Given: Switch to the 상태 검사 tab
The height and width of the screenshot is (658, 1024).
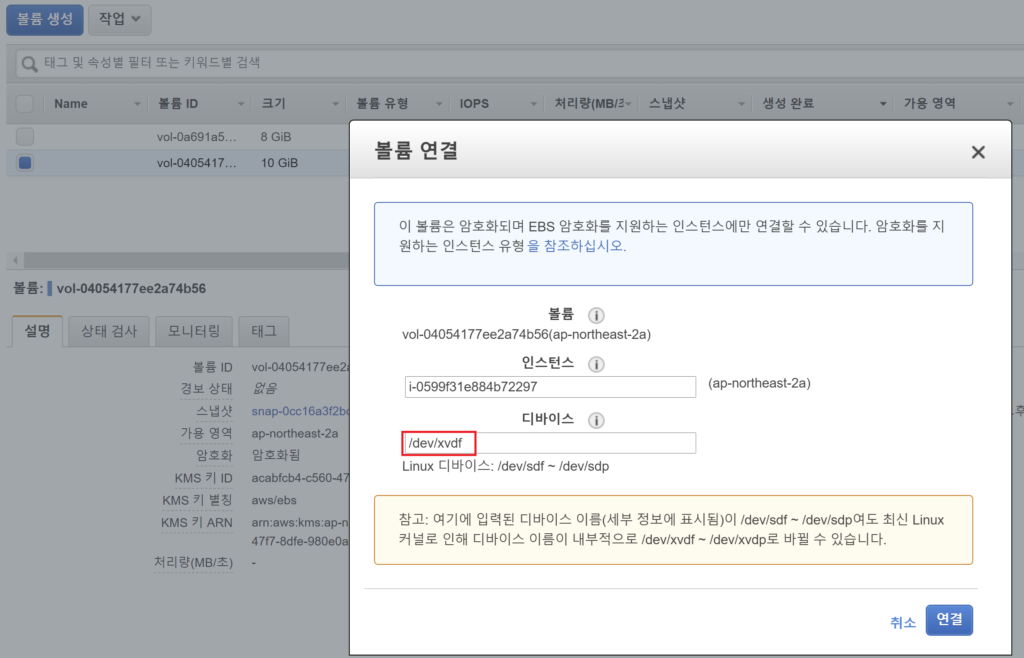Looking at the screenshot, I should 109,331.
